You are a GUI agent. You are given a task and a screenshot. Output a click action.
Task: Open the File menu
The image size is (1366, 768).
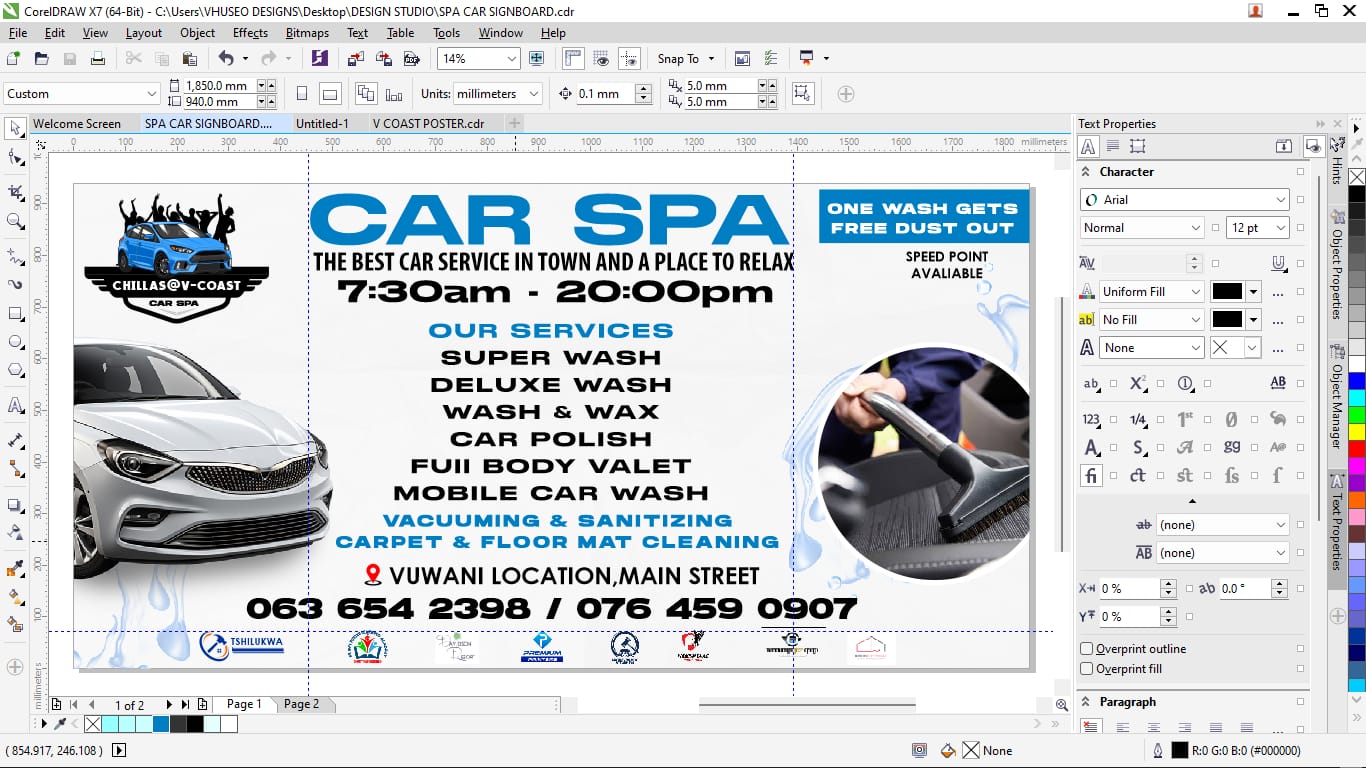[18, 33]
